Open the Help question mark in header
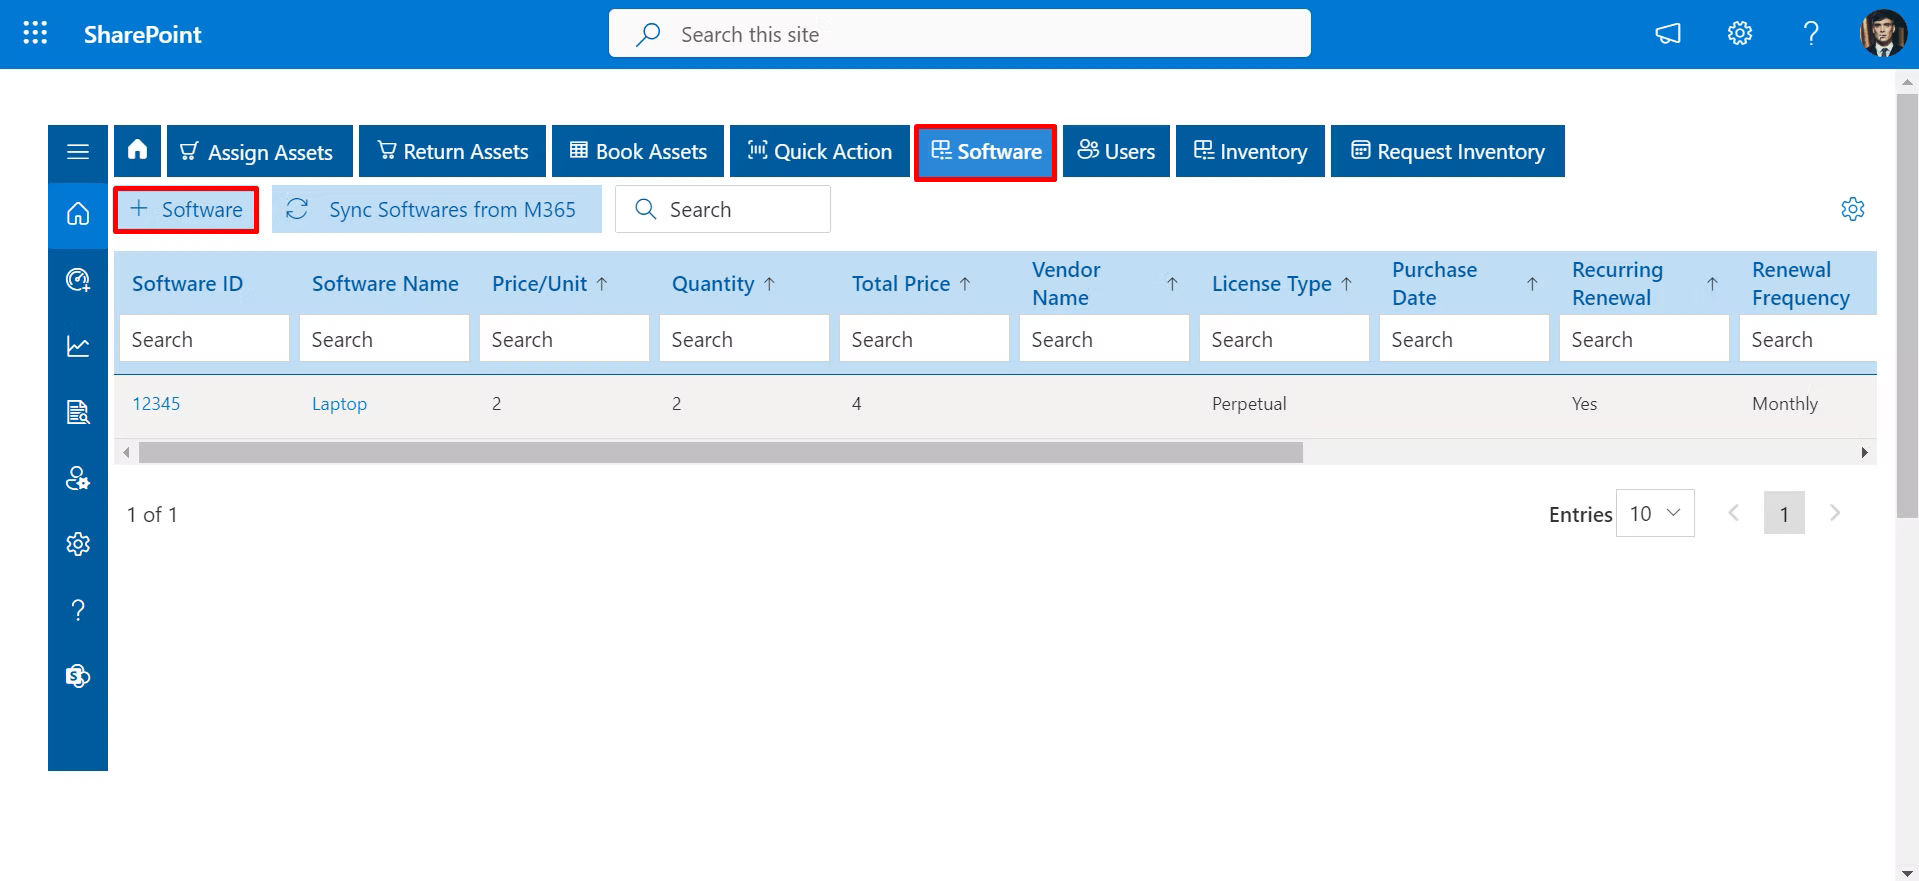 tap(1811, 34)
